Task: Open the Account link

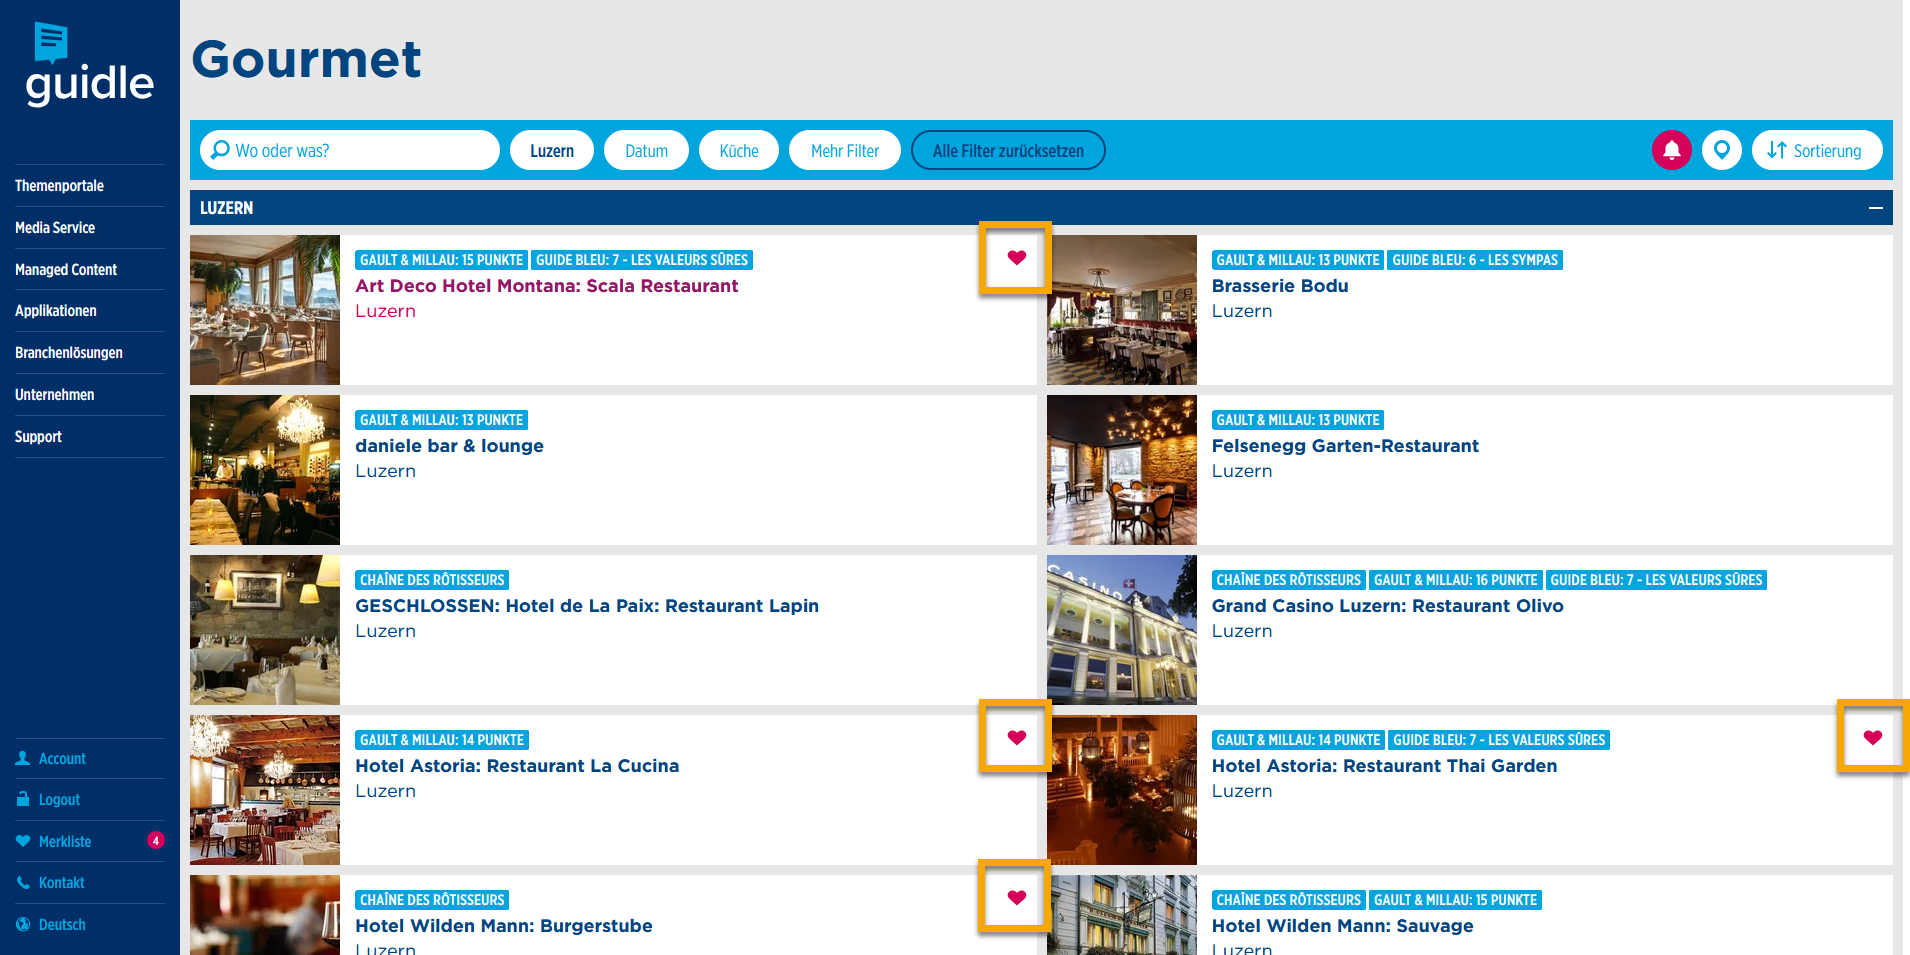Action: [62, 759]
